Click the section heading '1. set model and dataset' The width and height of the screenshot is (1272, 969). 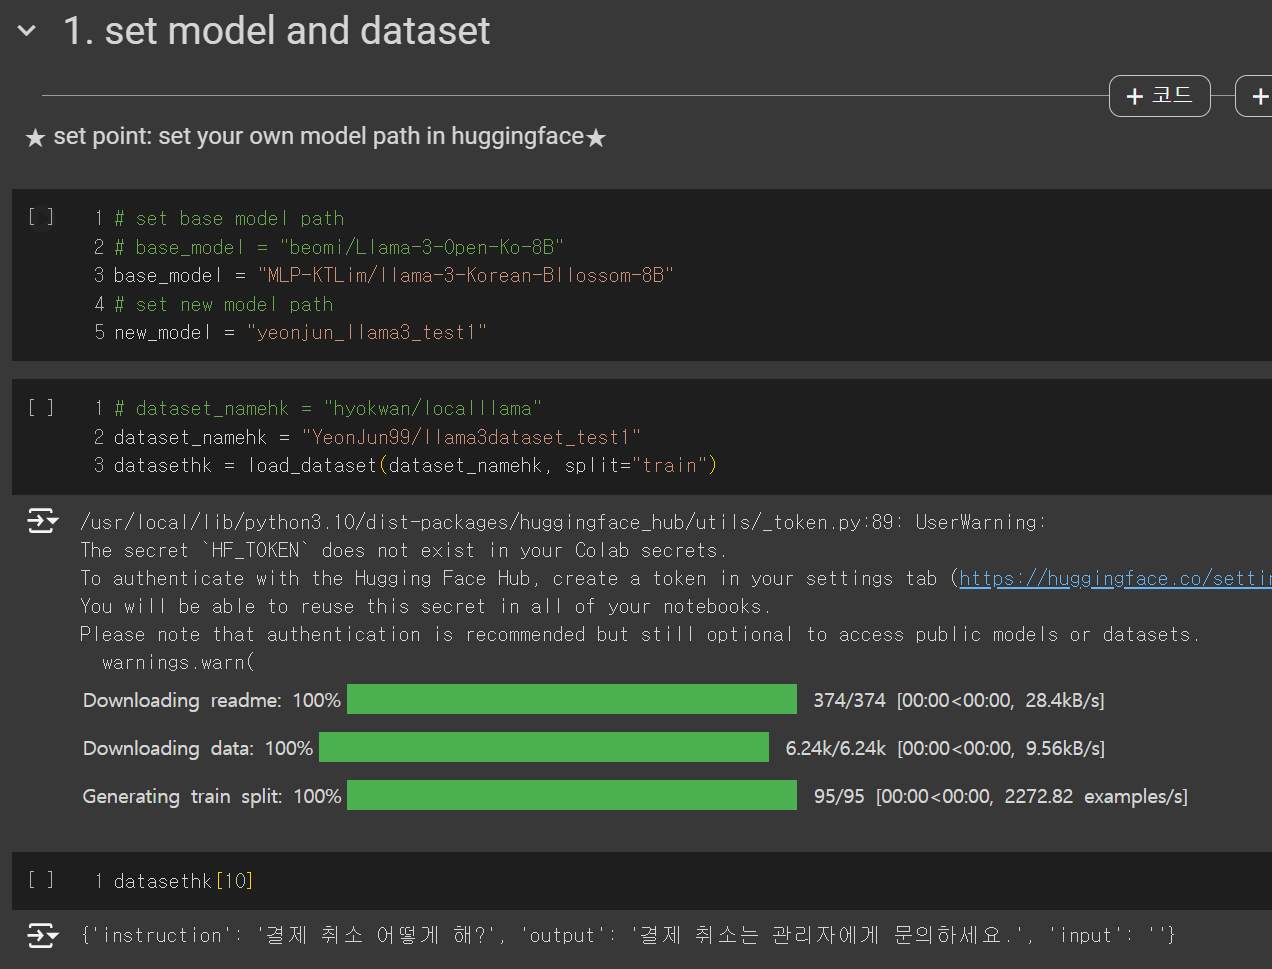[277, 31]
